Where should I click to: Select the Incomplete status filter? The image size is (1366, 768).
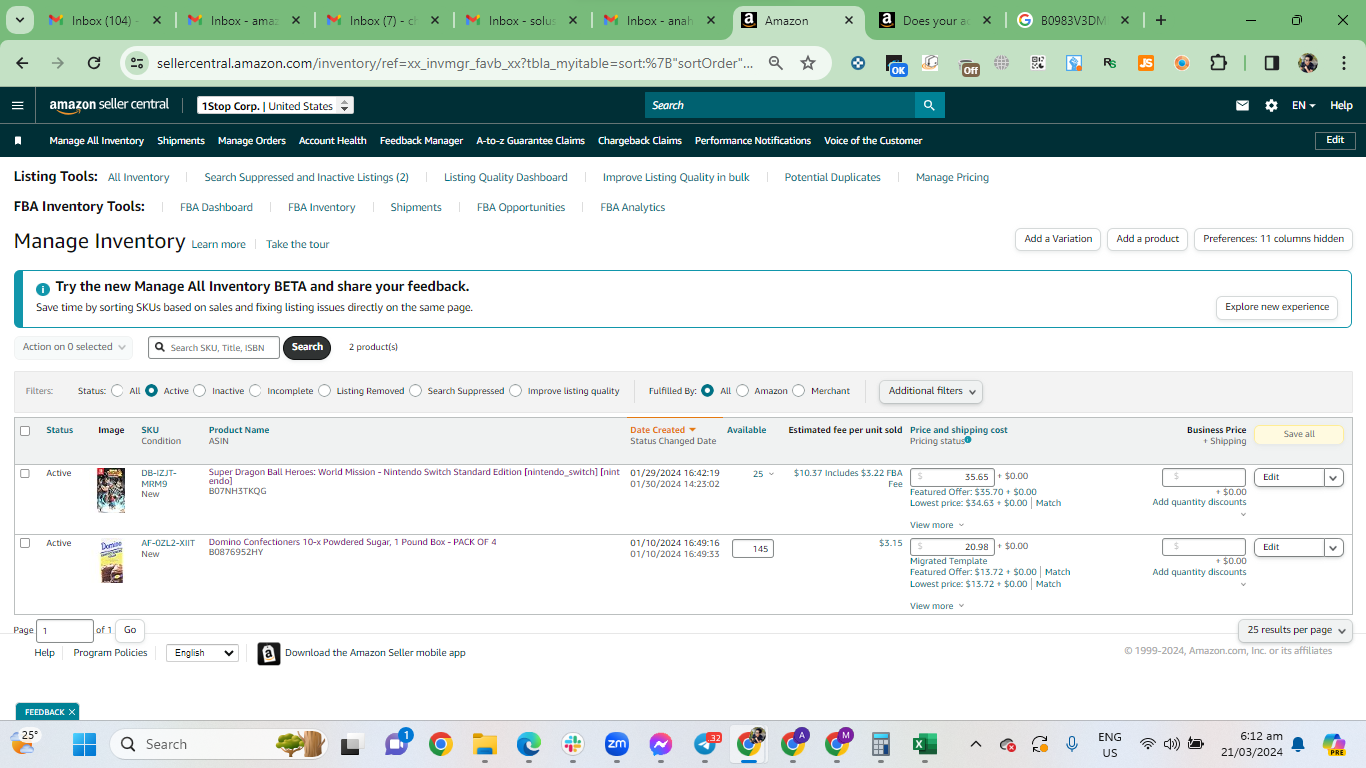point(255,391)
